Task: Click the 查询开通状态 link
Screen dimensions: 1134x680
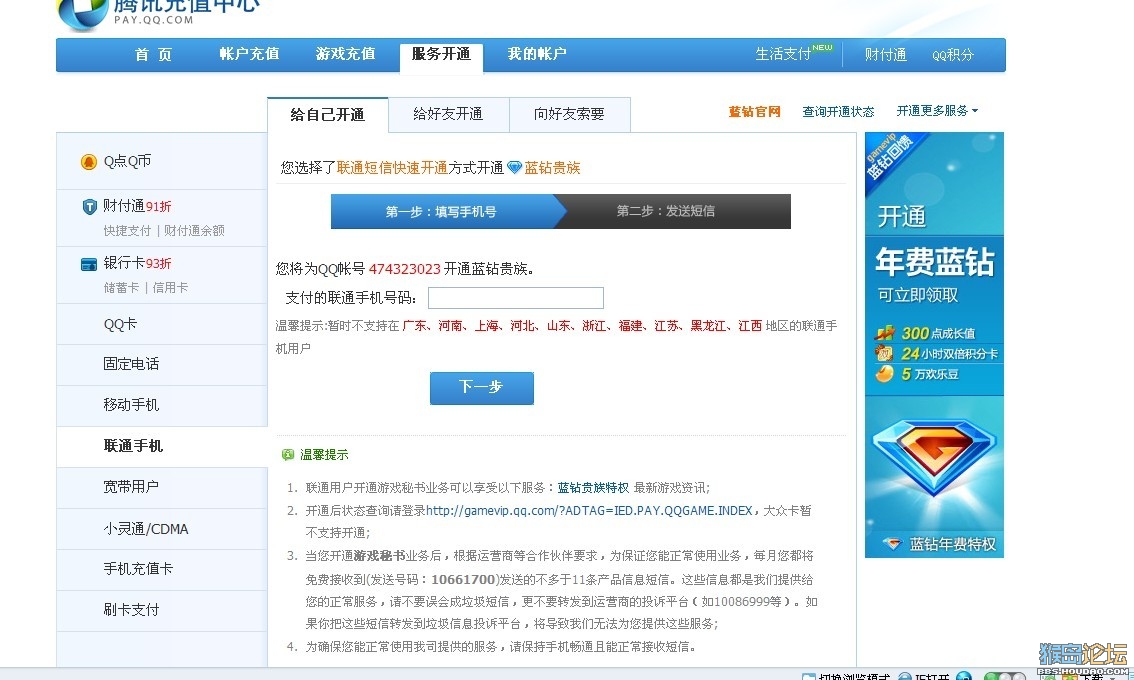Action: click(838, 111)
